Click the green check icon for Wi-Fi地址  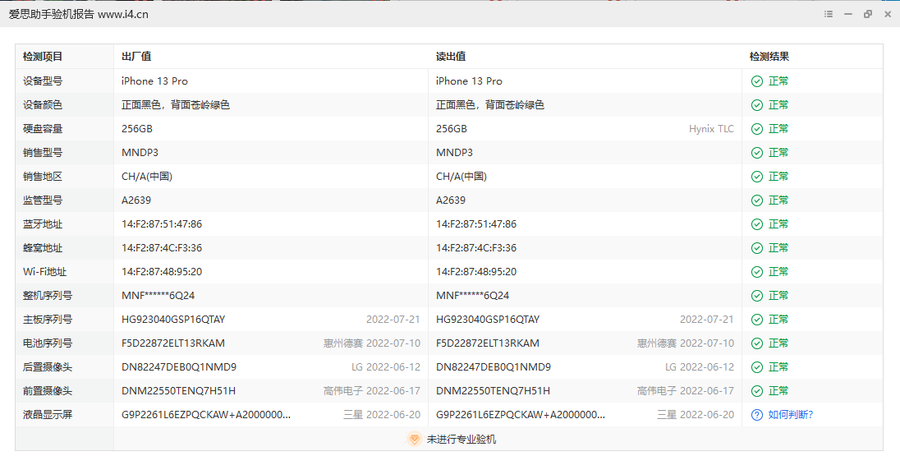point(757,272)
